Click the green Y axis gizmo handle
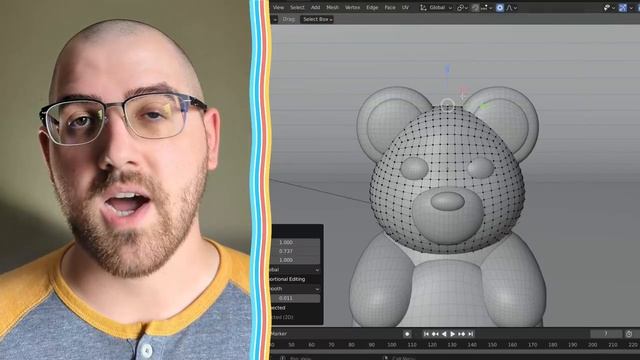 coord(484,107)
